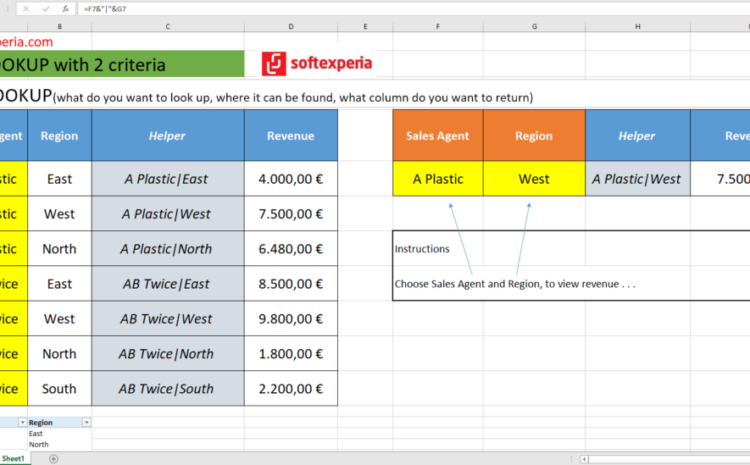750x465 pixels.
Task: Open the red eria.com link text
Action: (x=26, y=42)
